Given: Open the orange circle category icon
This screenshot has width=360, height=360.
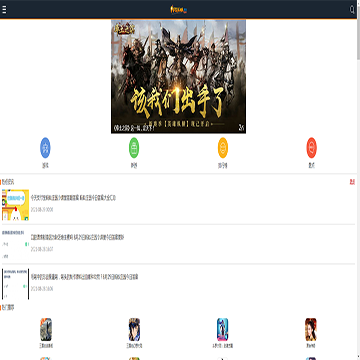Looking at the screenshot, I should point(223,148).
